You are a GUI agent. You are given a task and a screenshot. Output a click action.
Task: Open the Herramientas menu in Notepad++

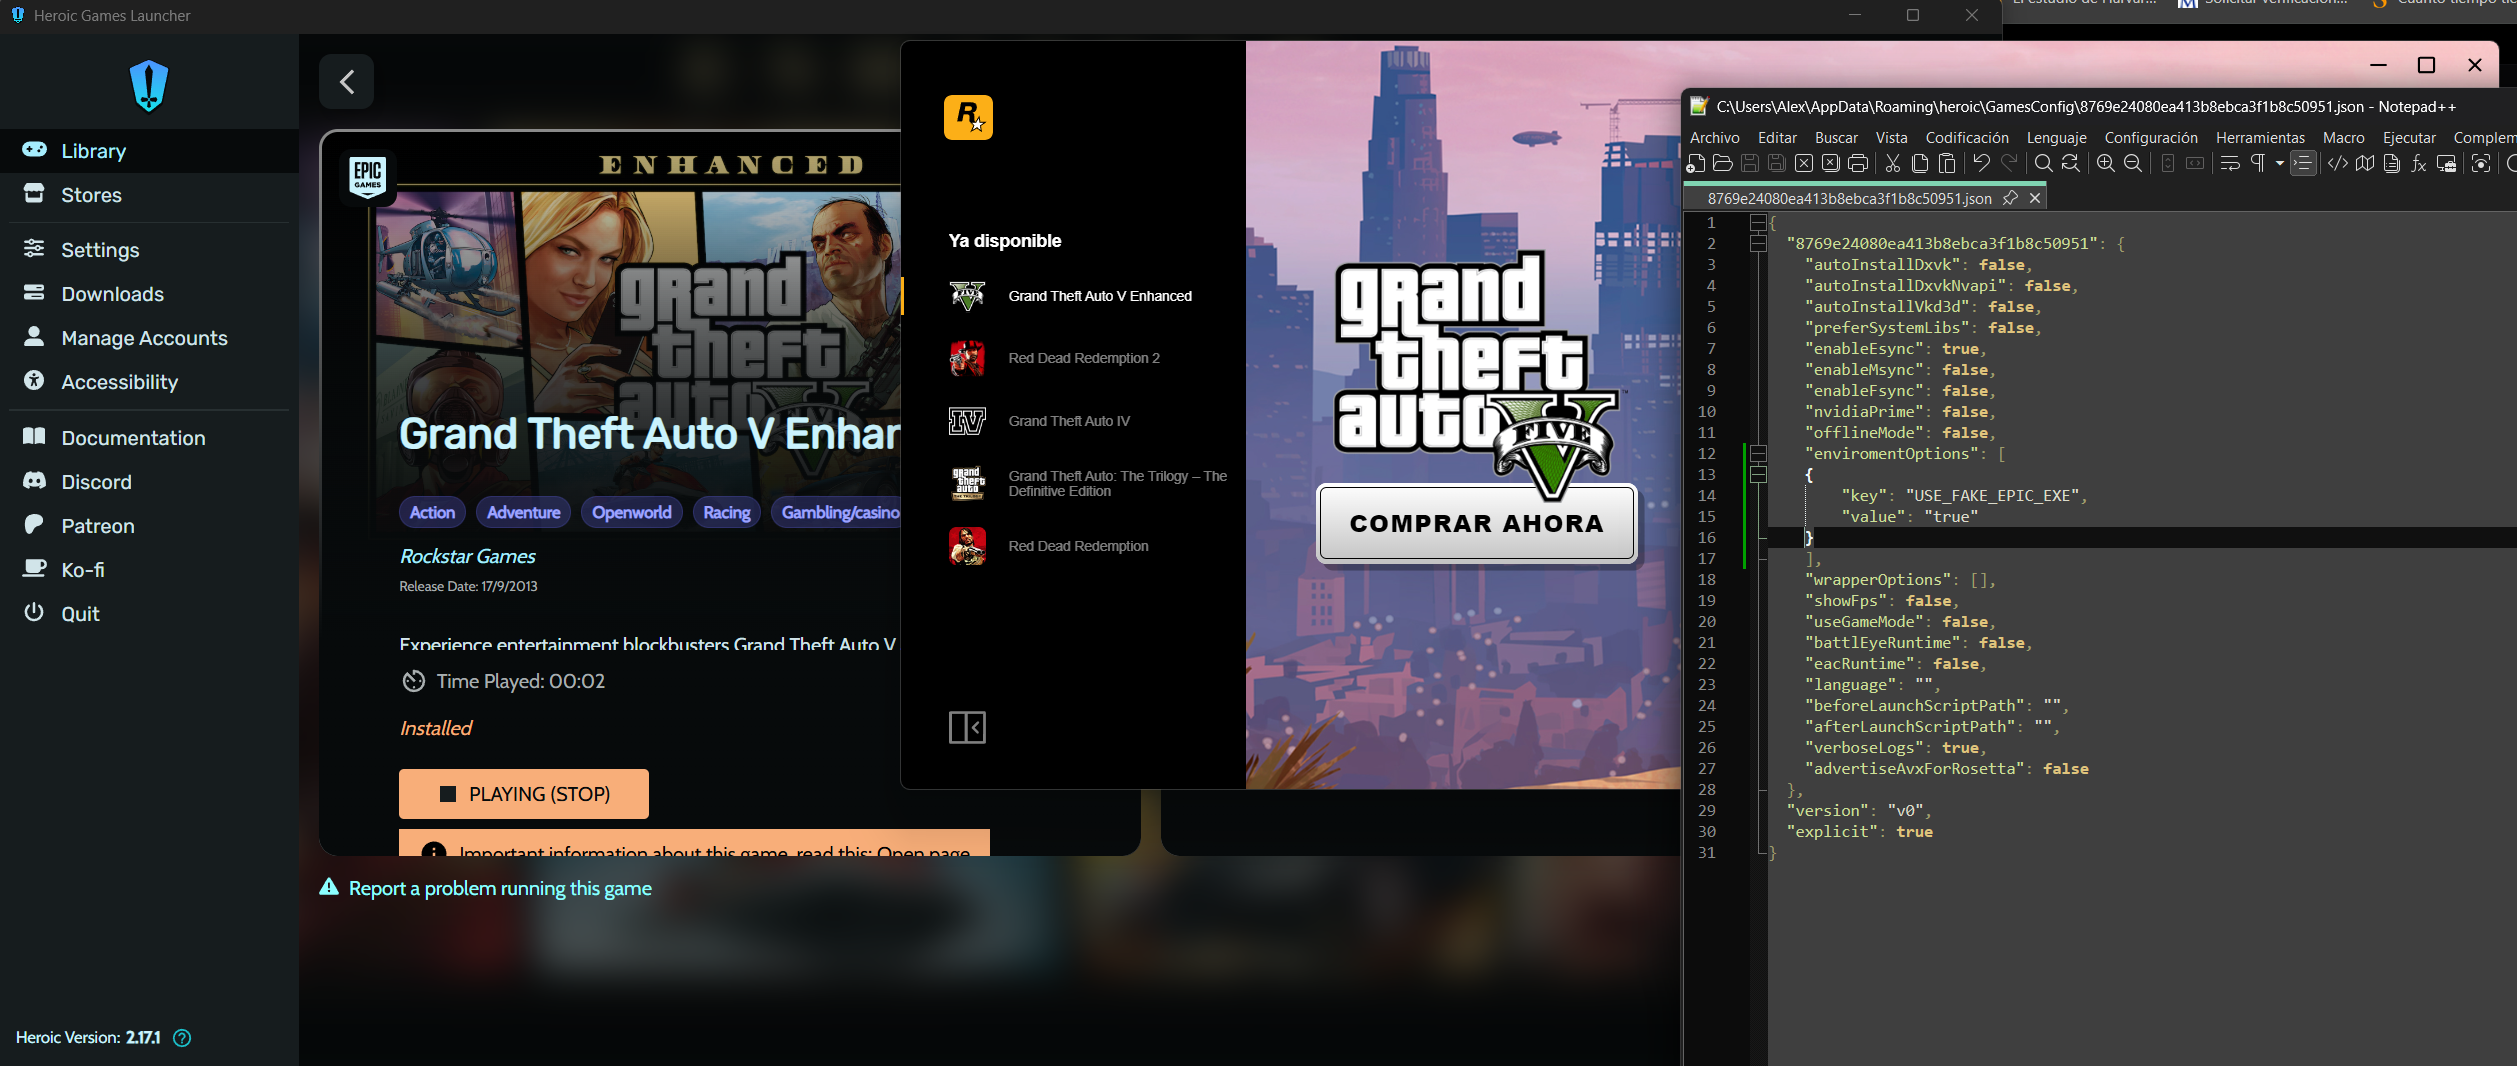2260,138
